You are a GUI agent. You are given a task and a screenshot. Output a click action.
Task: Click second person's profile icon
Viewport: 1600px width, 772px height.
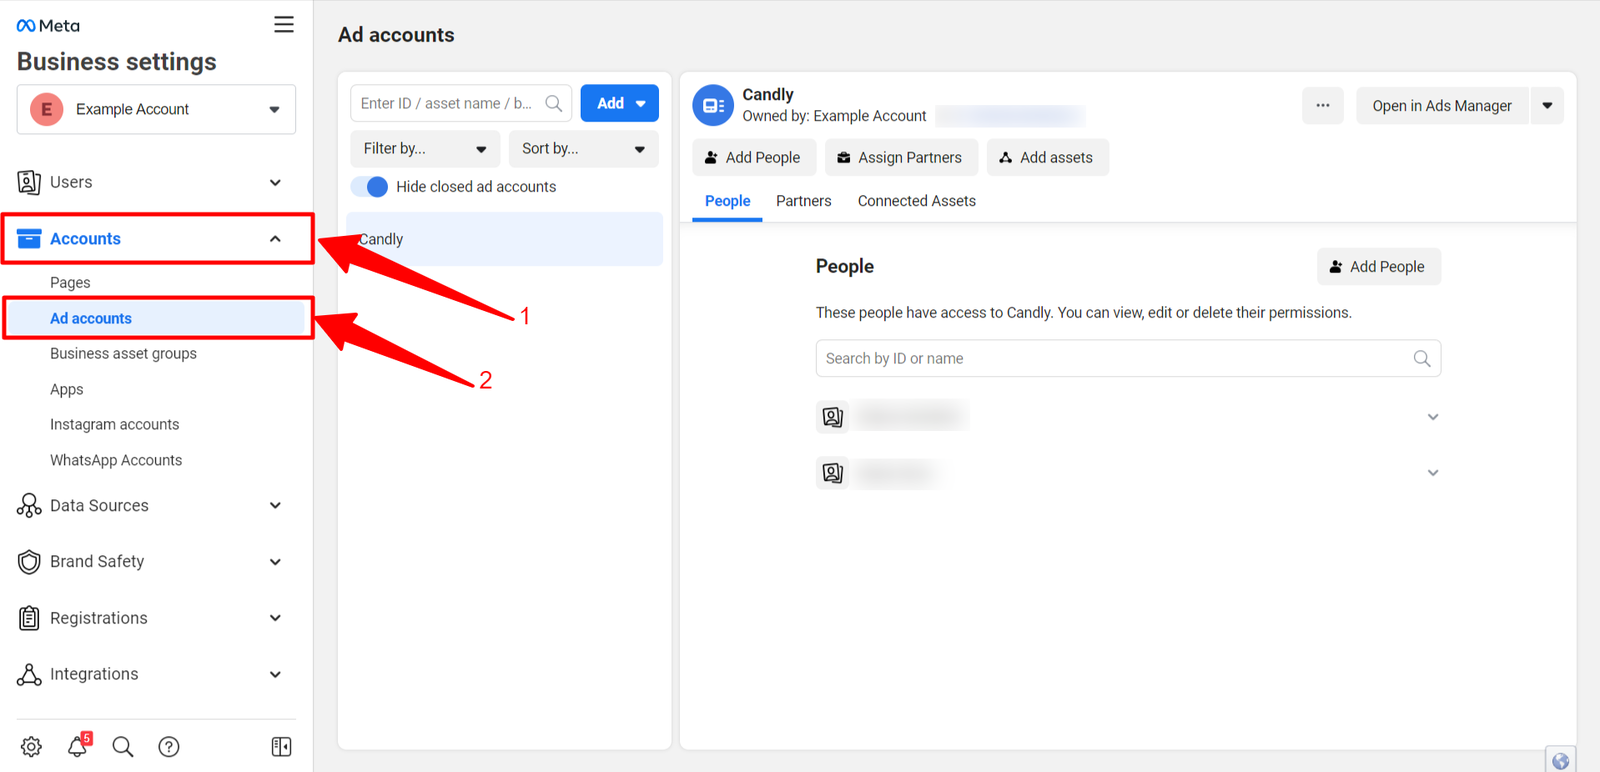(x=833, y=473)
